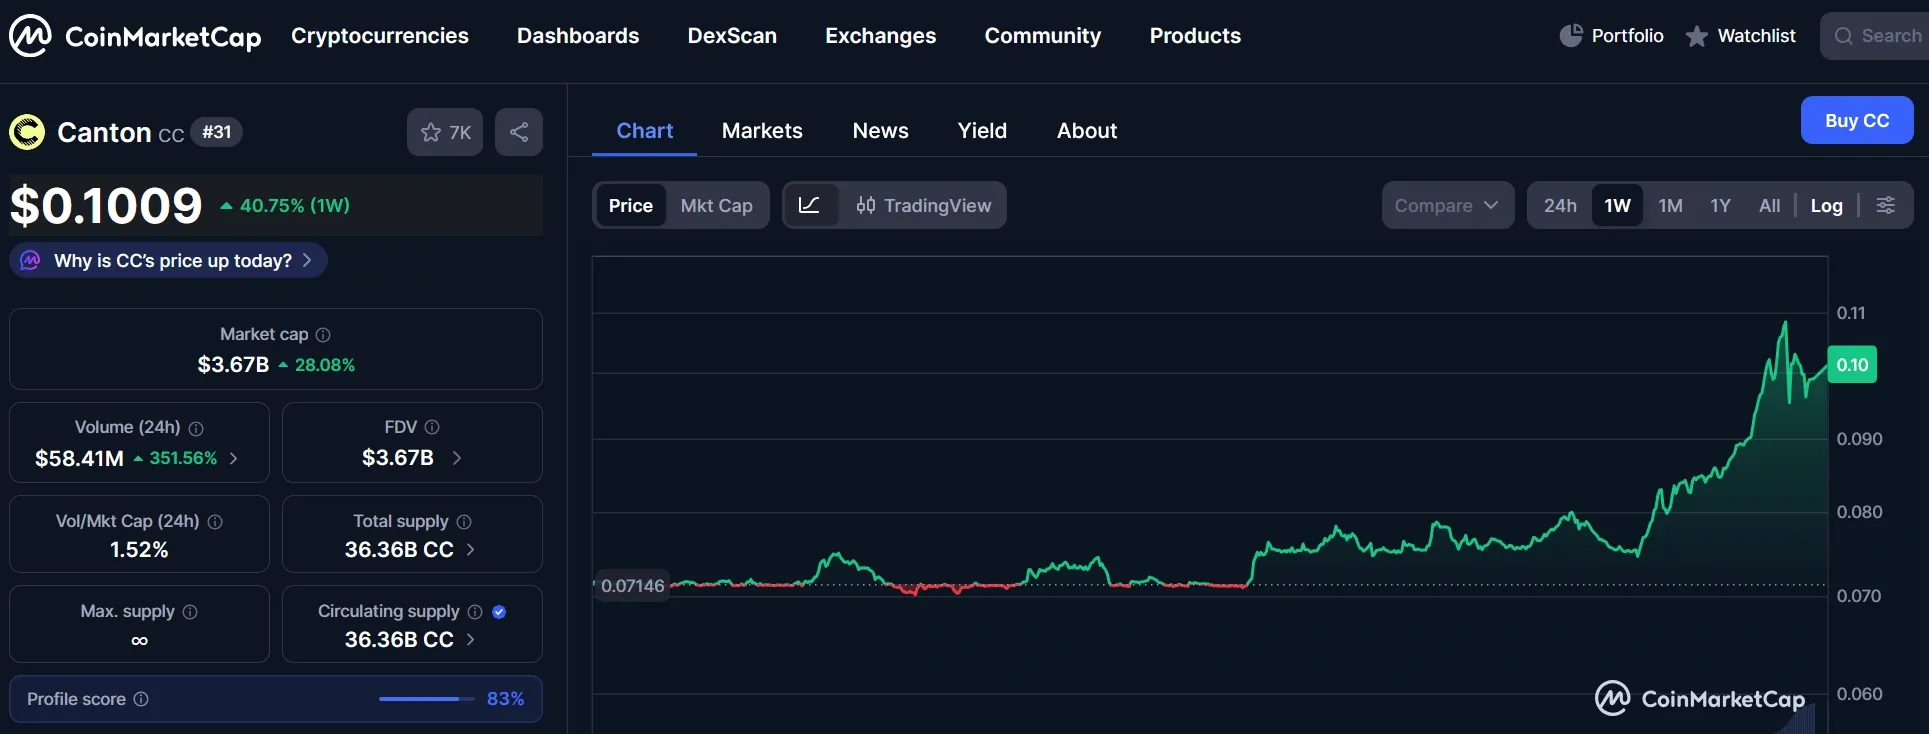Click the 0.07146 baseline price label
The image size is (1929, 734).
click(632, 586)
